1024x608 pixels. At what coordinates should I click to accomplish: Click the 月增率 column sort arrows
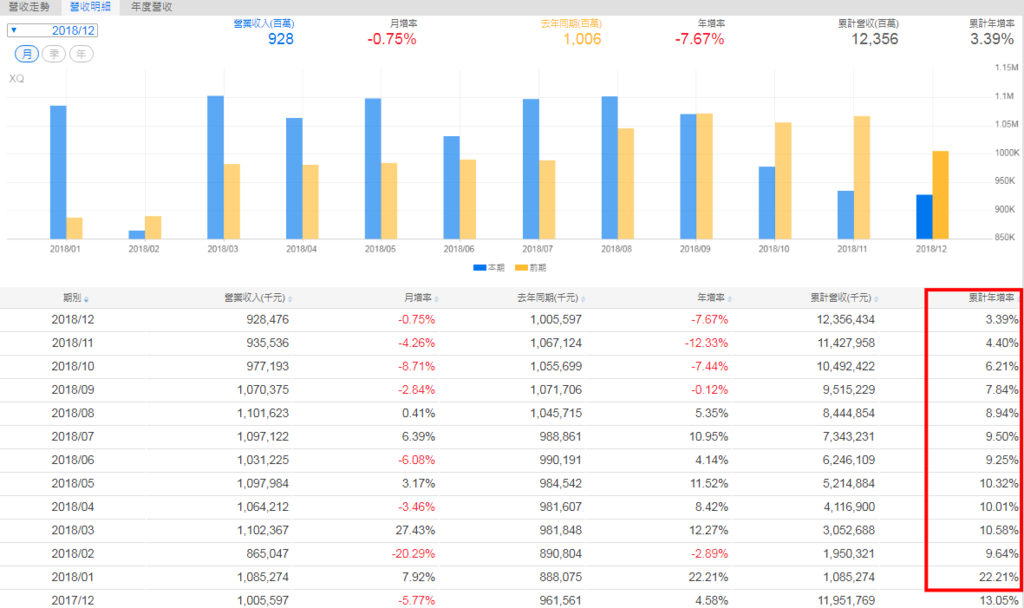point(436,299)
